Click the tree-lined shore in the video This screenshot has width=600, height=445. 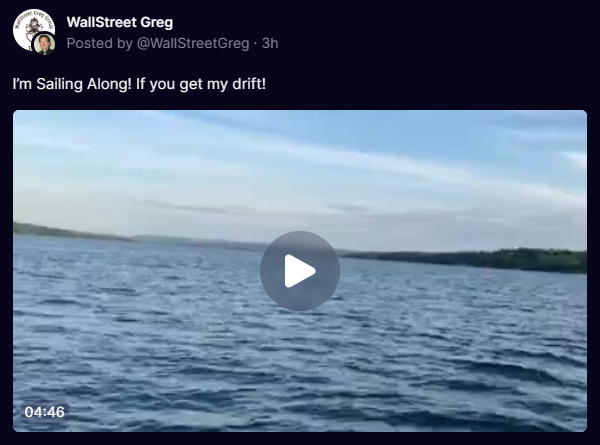click(x=478, y=260)
